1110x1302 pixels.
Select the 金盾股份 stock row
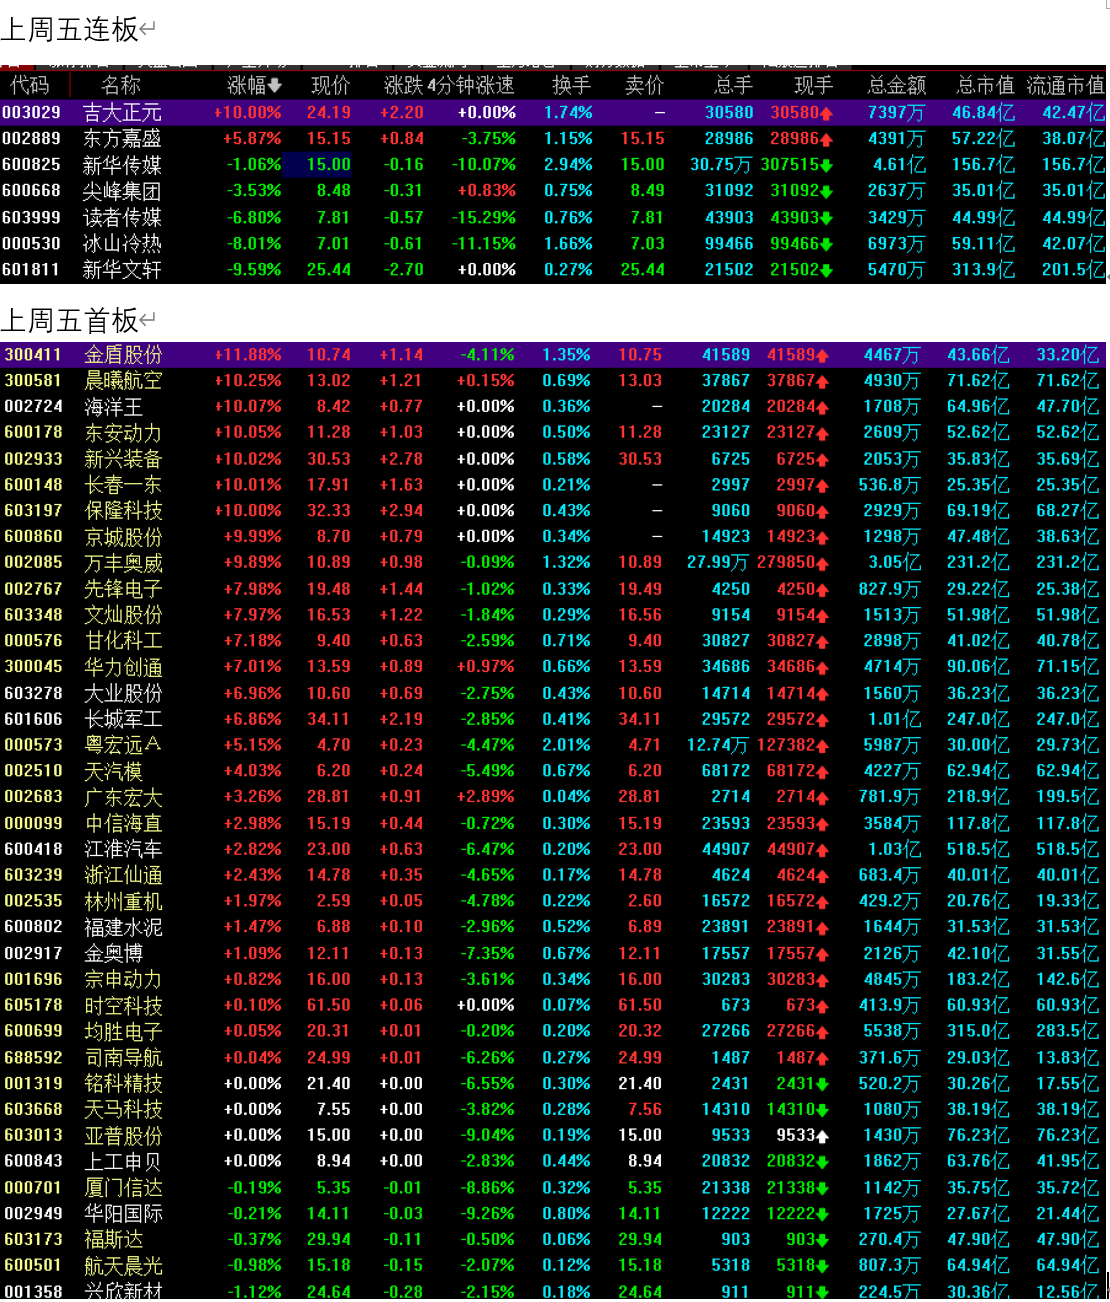click(553, 354)
